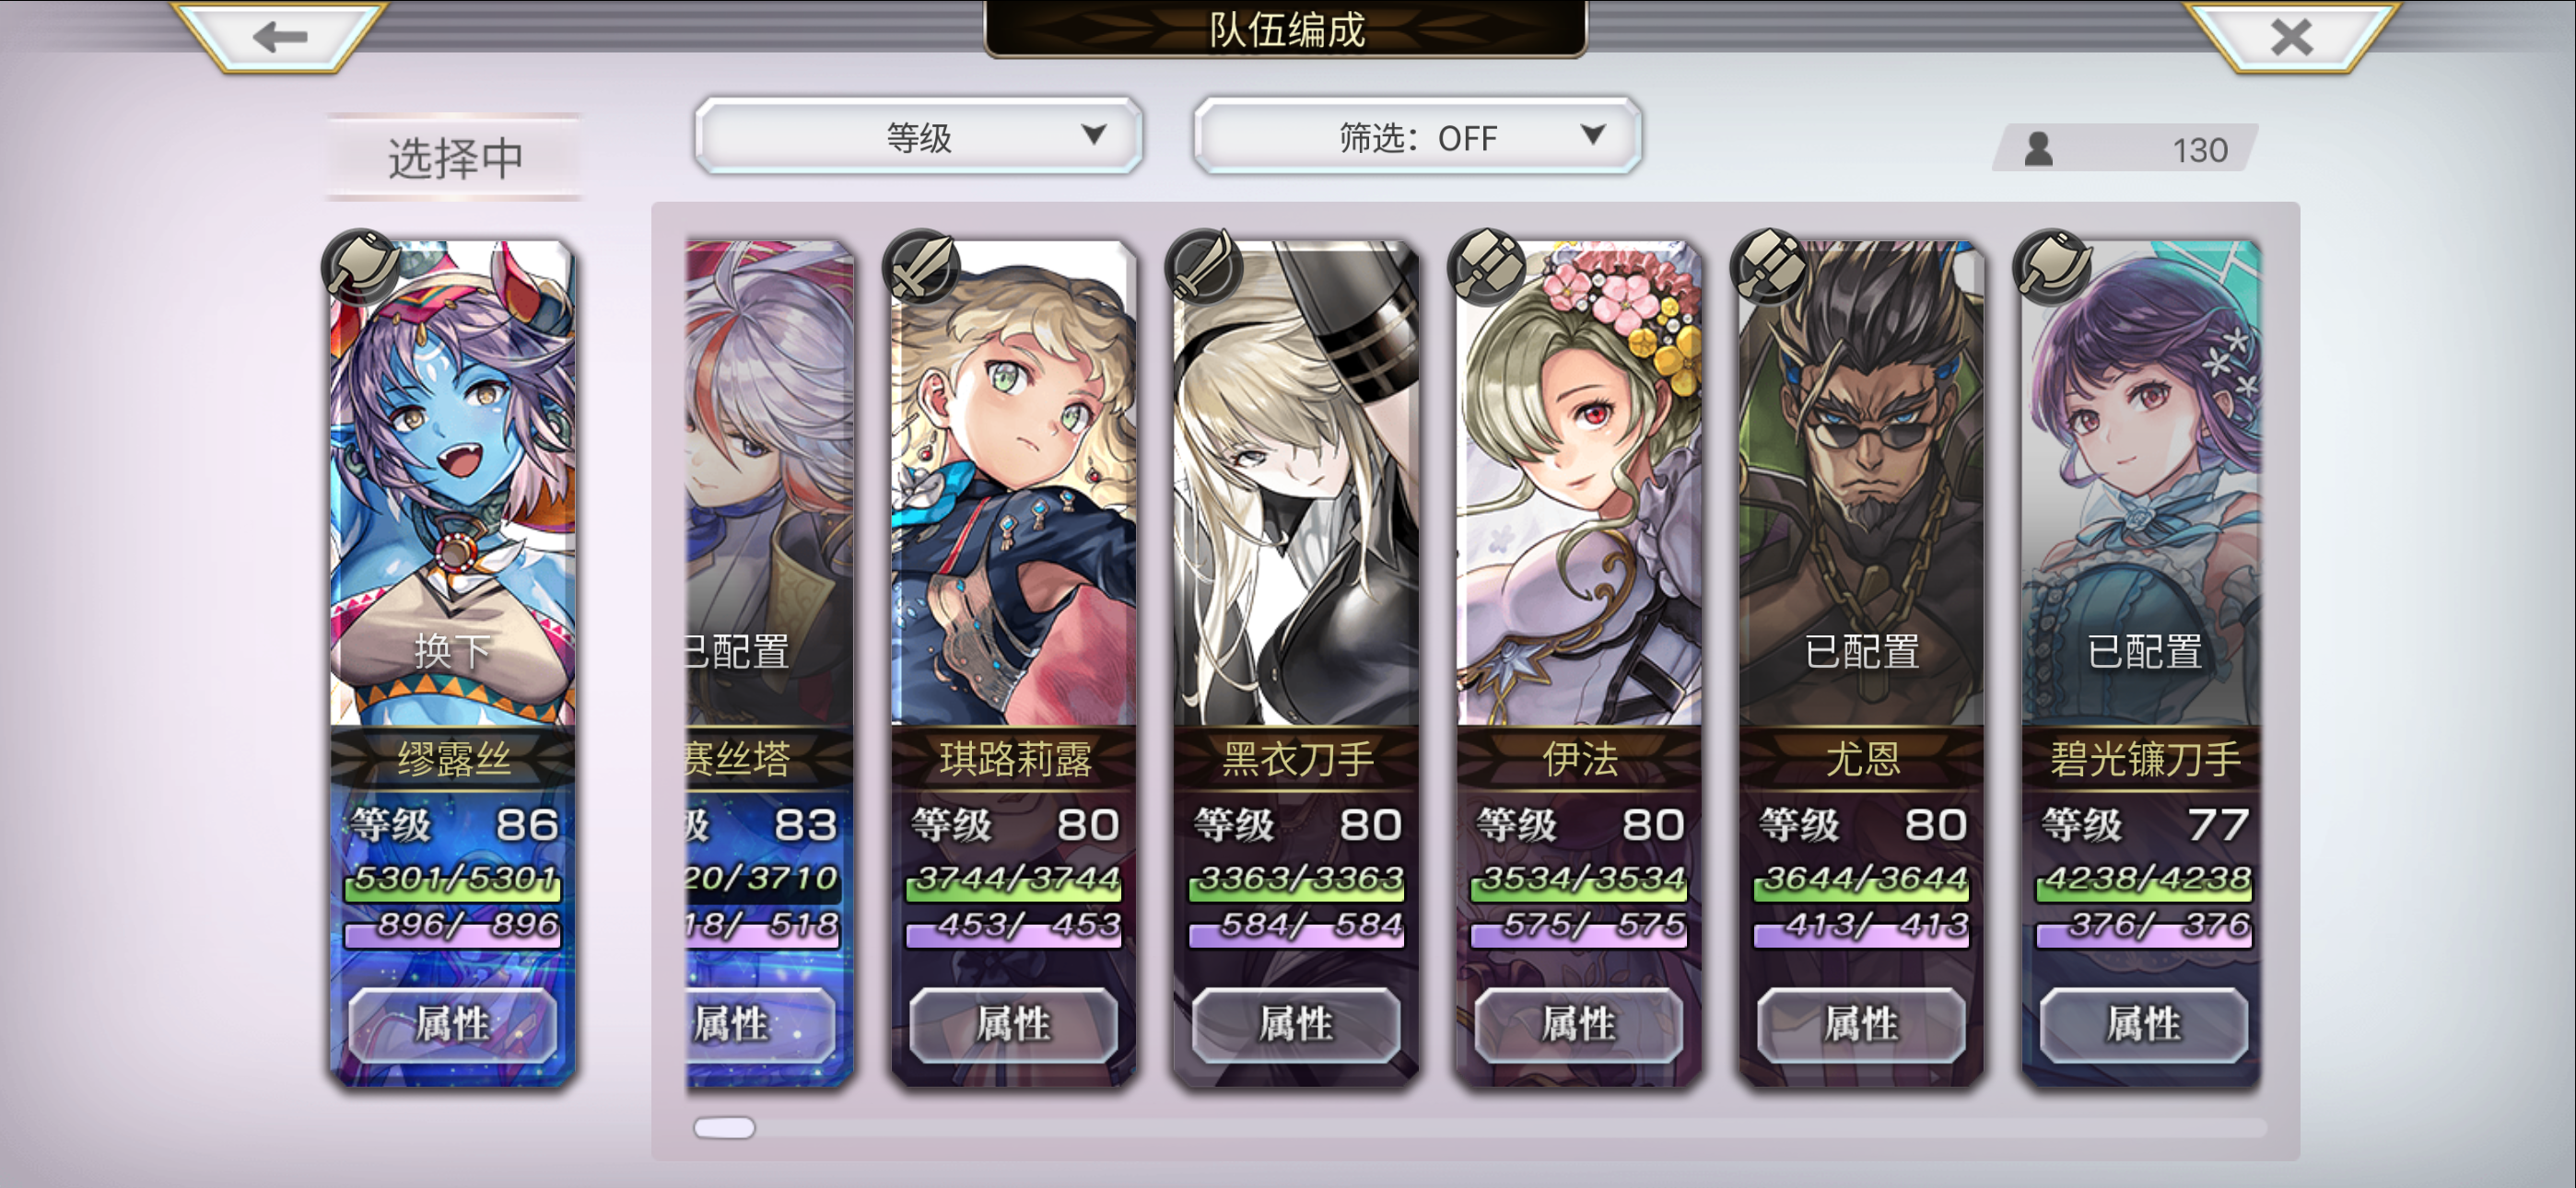Close the team formation screen
2576x1188 pixels.
coord(2291,37)
